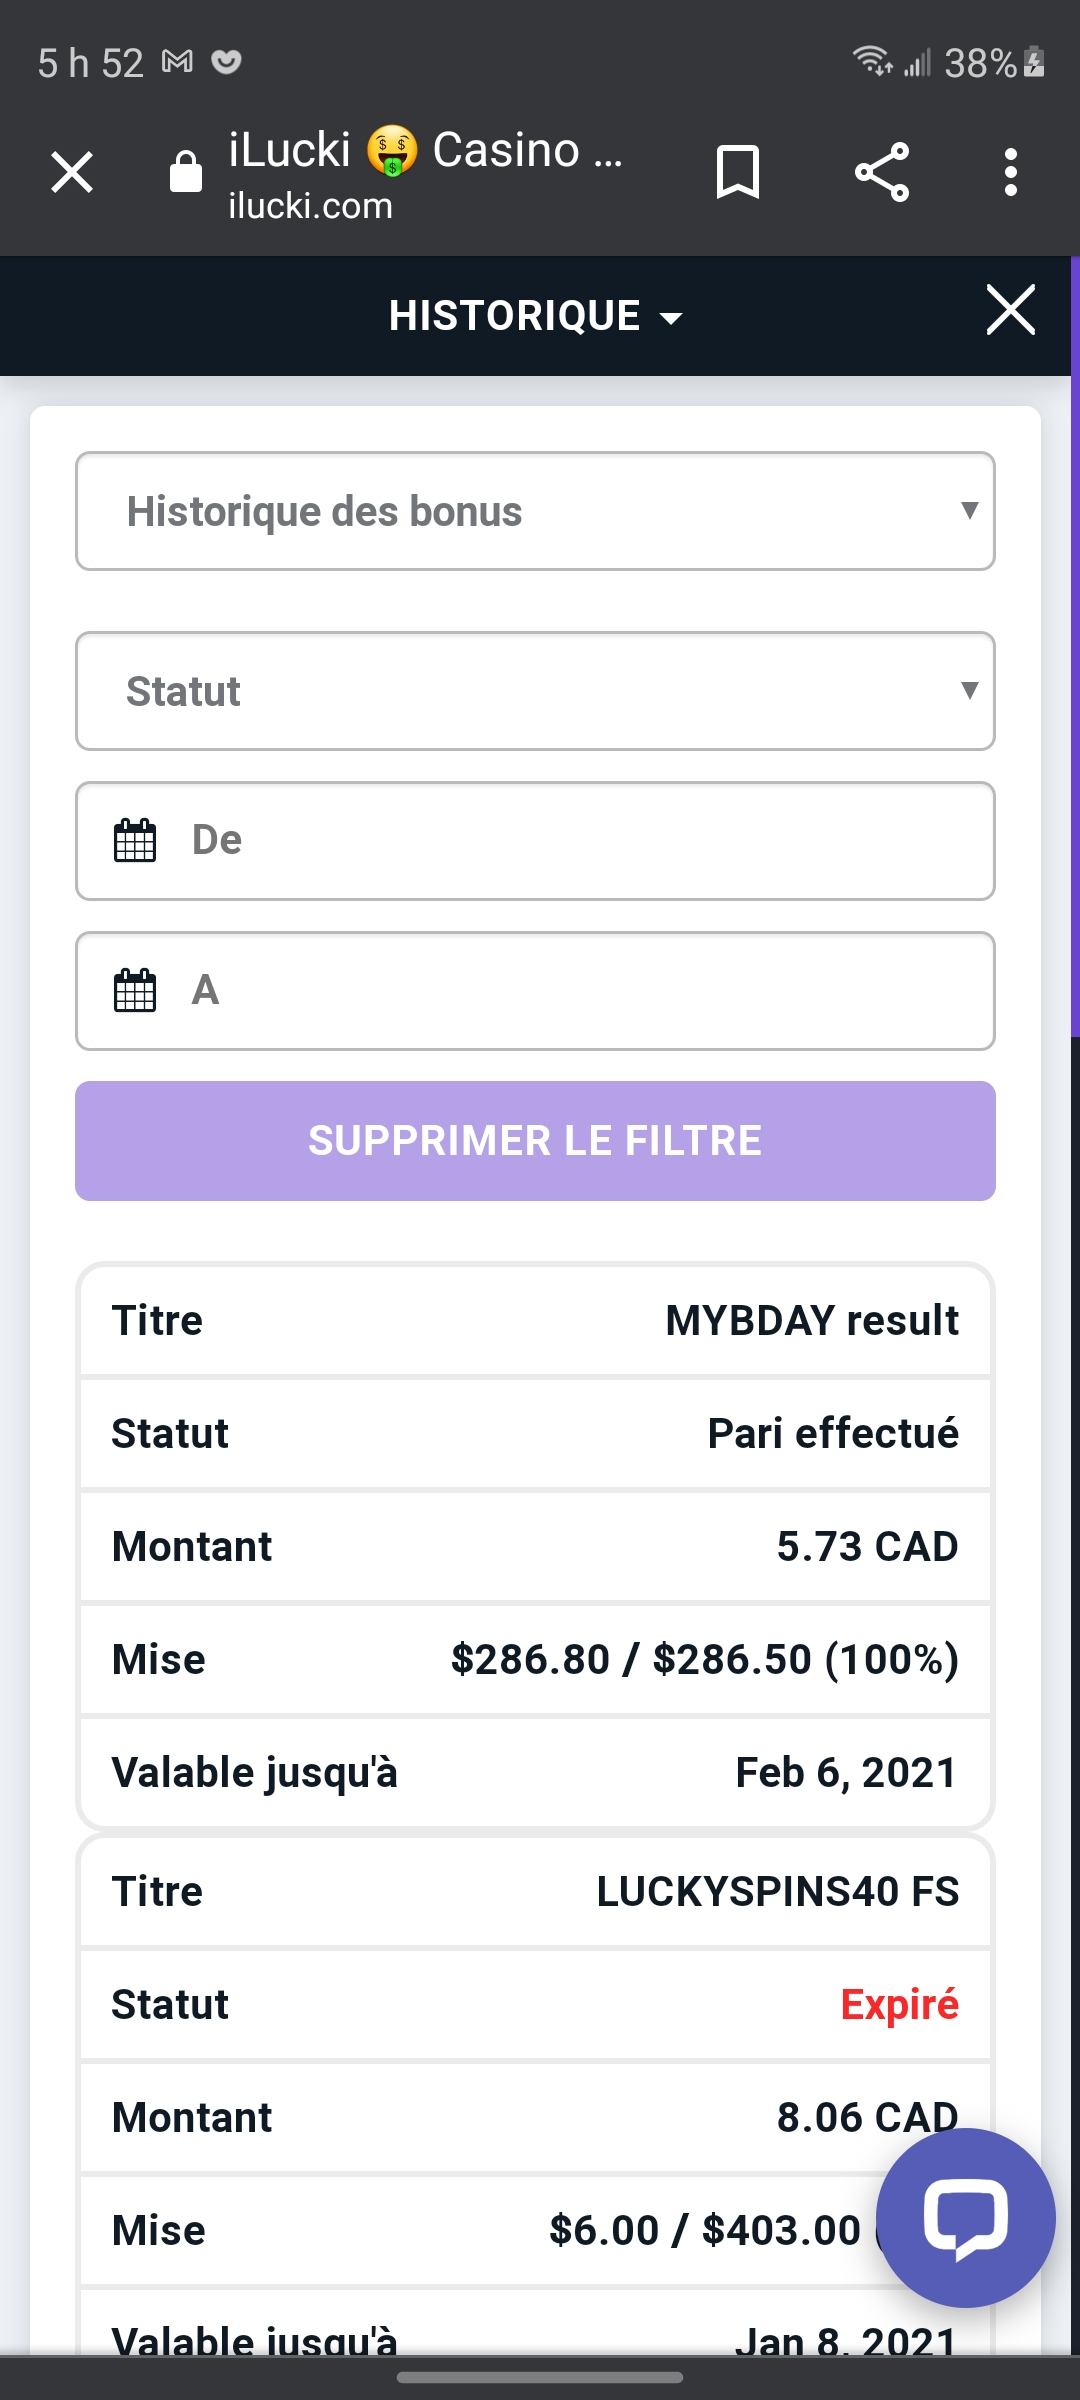Bookmark the iLucki page
Screen dimensions: 1080x2400
pos(738,172)
